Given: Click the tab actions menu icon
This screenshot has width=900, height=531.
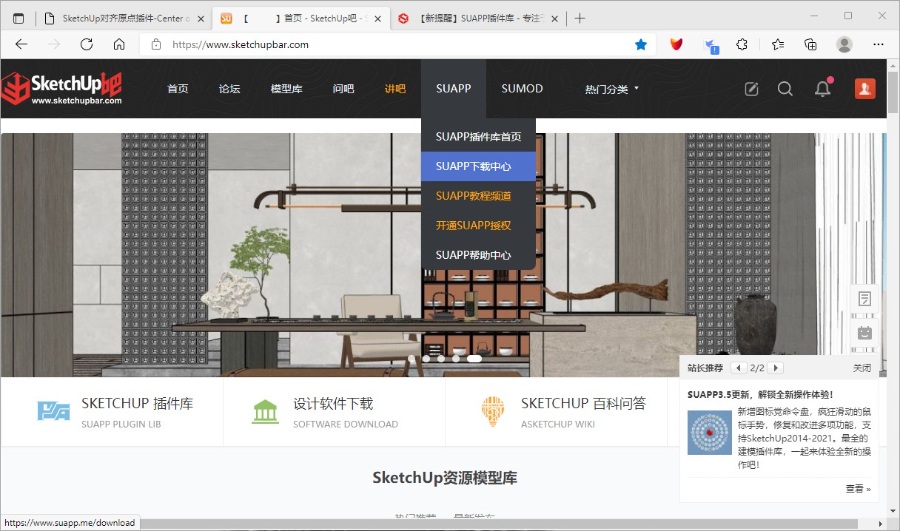Looking at the screenshot, I should tap(18, 18).
